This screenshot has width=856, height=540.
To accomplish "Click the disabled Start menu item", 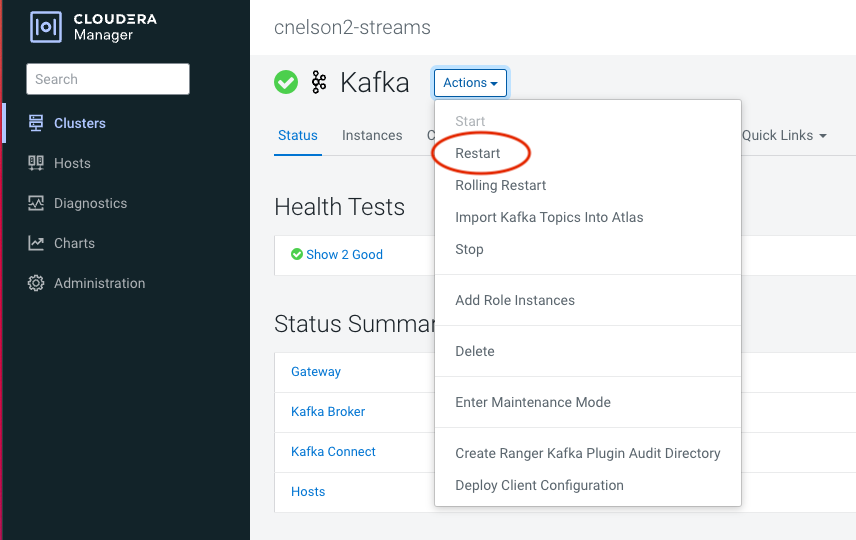I will [x=470, y=121].
